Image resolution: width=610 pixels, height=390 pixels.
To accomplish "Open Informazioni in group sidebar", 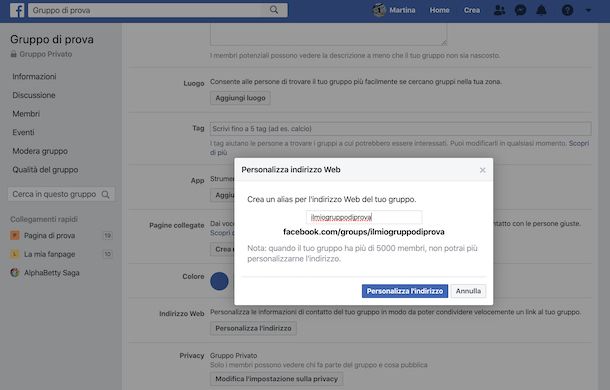I will [x=34, y=76].
